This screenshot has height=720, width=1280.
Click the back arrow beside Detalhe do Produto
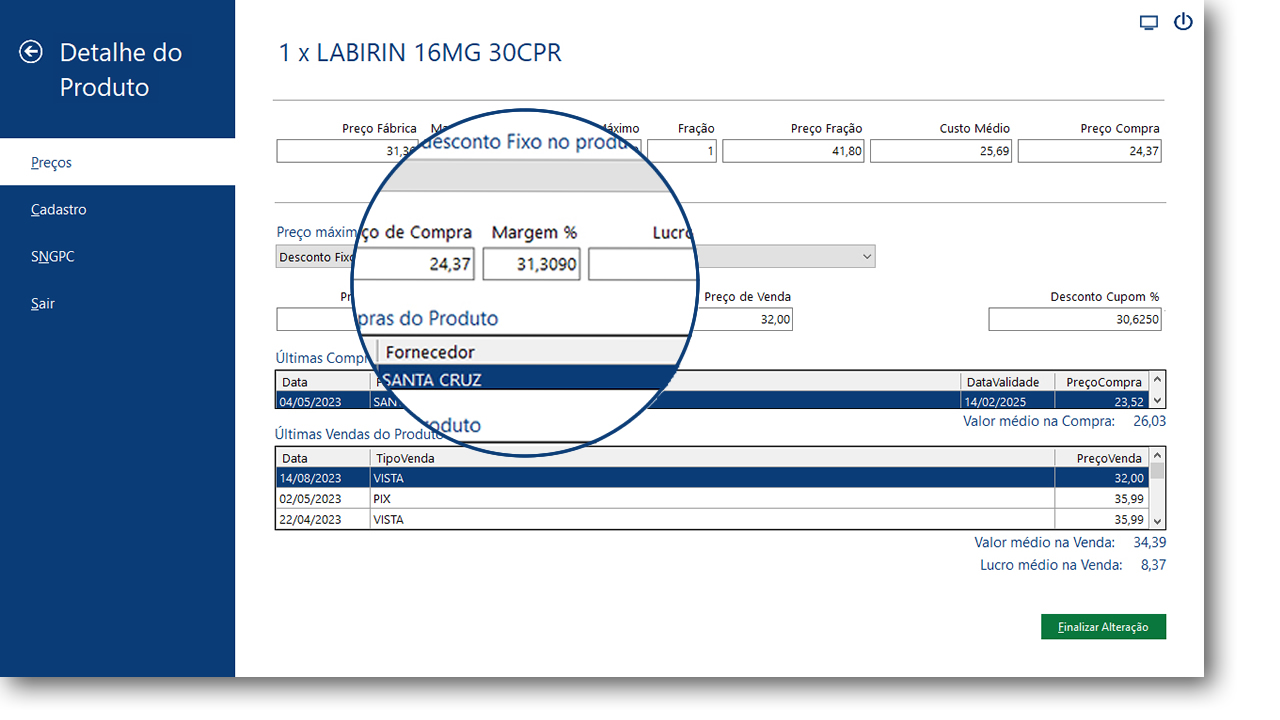click(31, 51)
